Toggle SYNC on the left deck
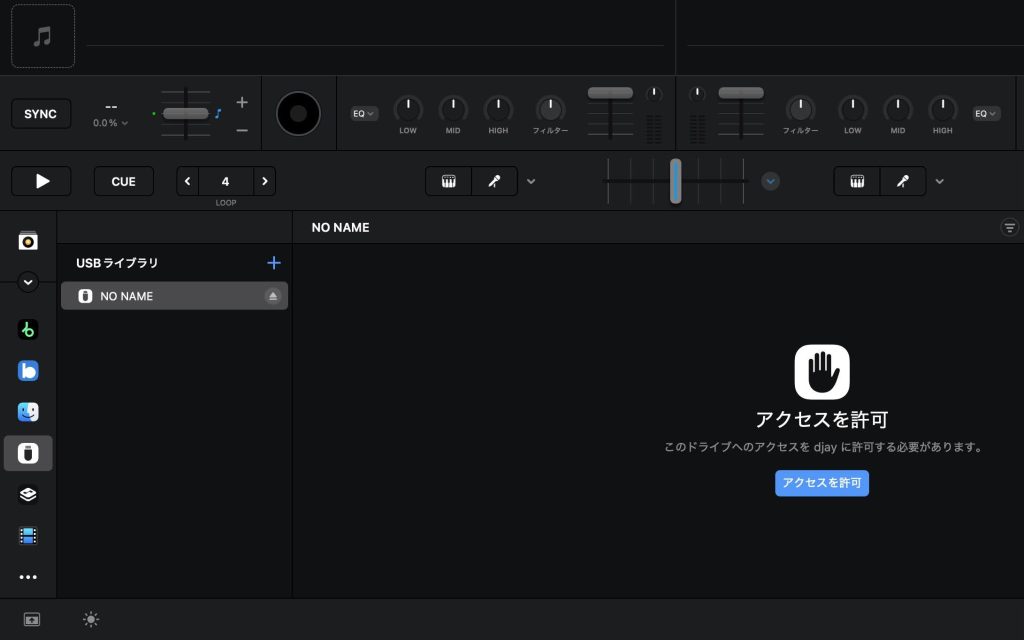The image size is (1024, 640). [x=40, y=114]
